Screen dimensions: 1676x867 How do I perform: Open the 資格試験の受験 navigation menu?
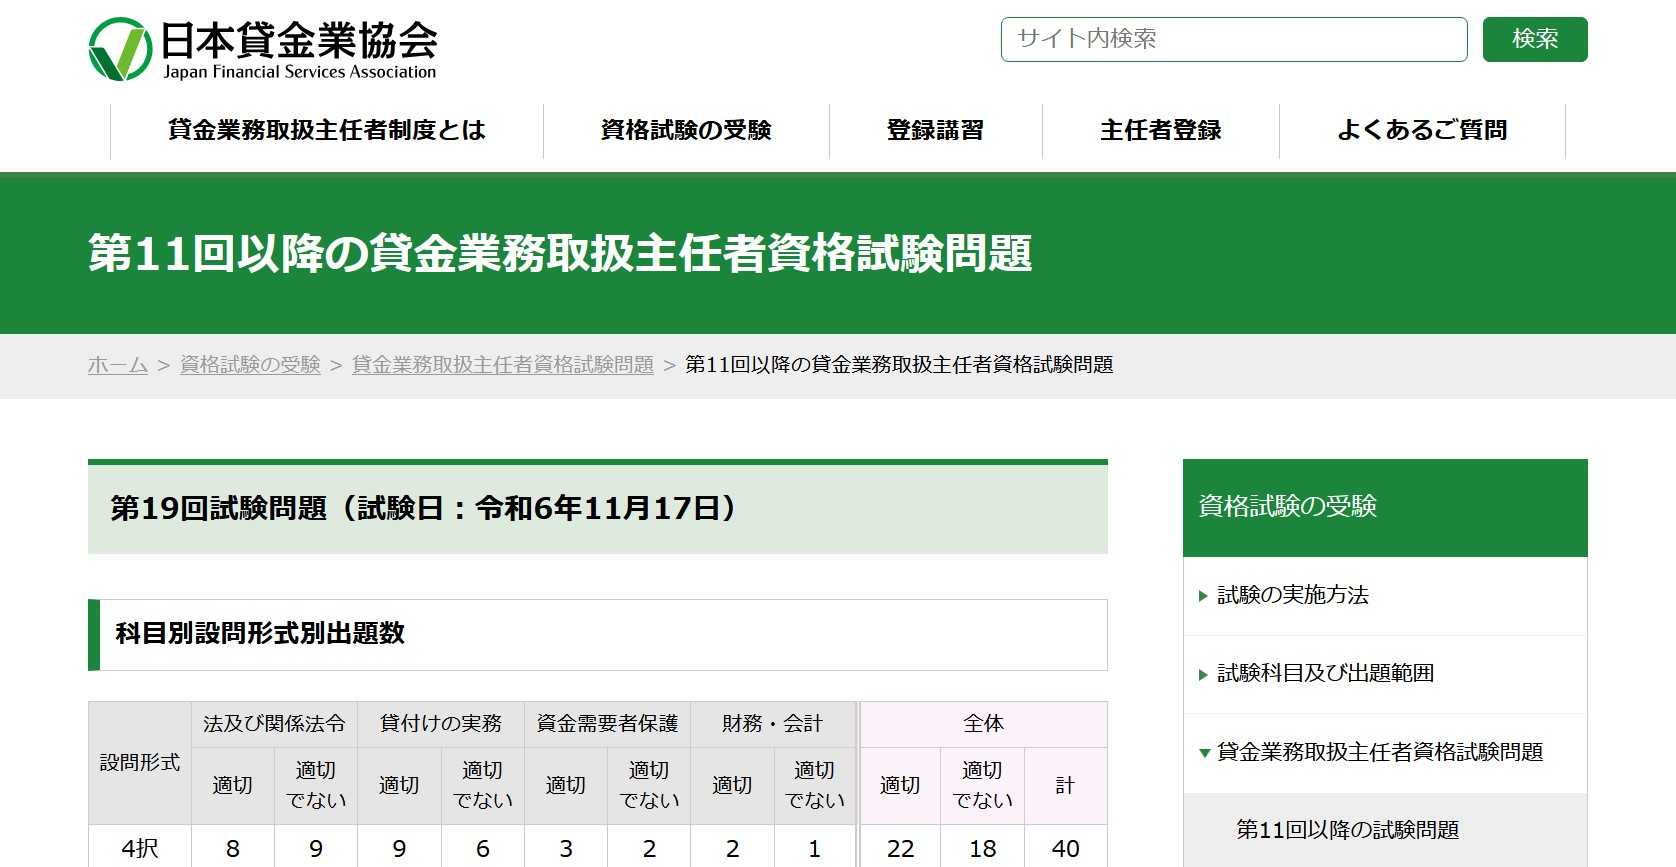pyautogui.click(x=686, y=130)
